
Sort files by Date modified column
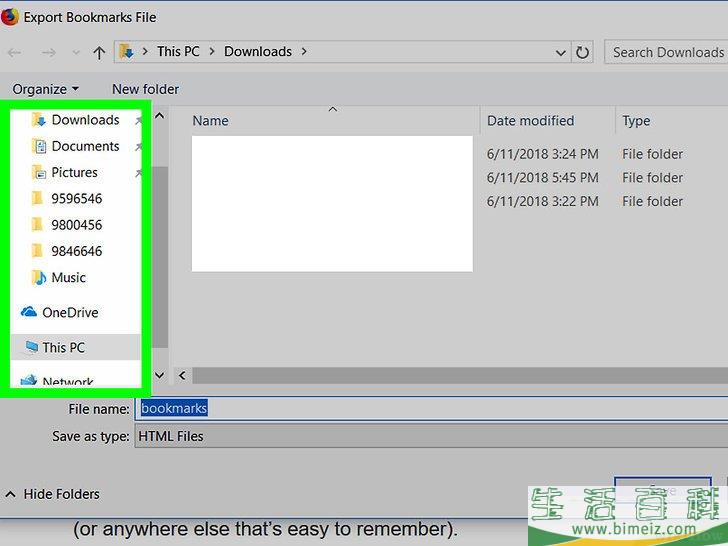coord(530,121)
